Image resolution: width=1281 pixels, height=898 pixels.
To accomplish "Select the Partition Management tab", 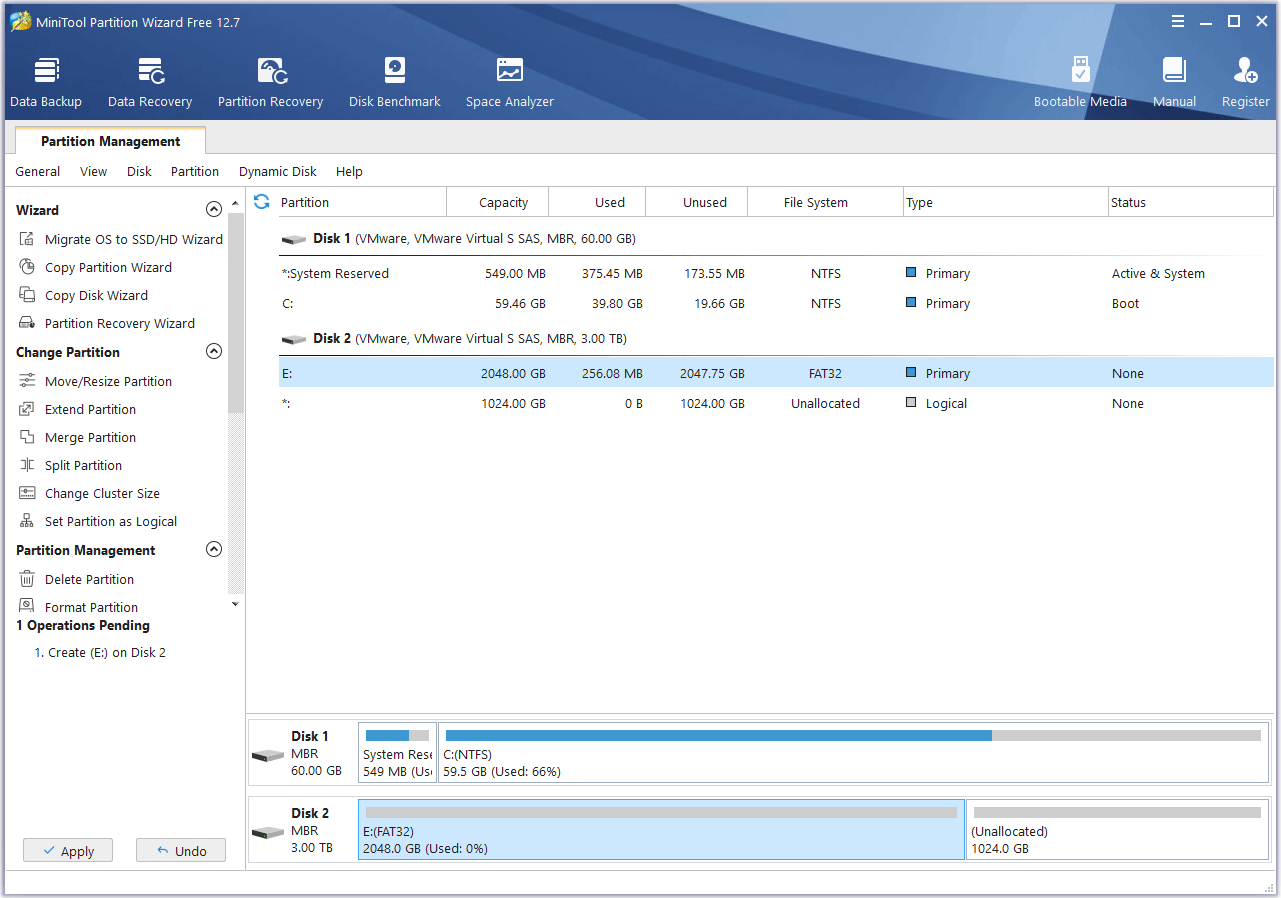I will click(111, 141).
